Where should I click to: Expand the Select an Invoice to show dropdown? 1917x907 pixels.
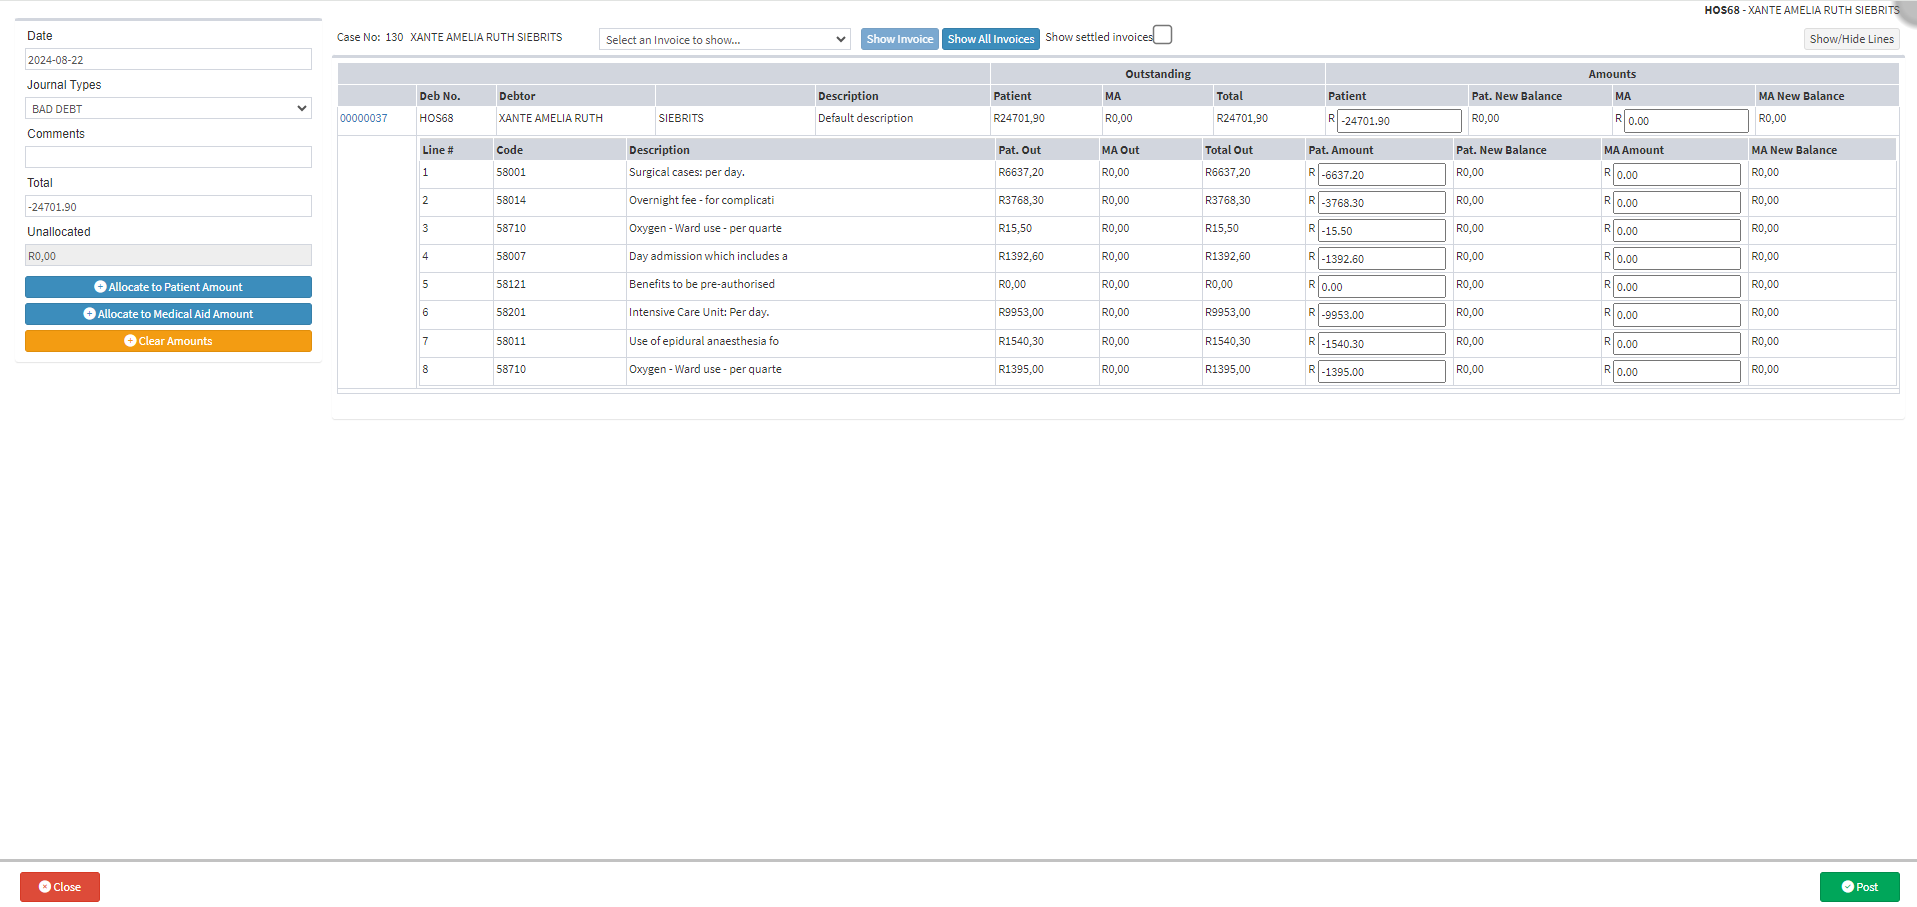[x=724, y=39]
